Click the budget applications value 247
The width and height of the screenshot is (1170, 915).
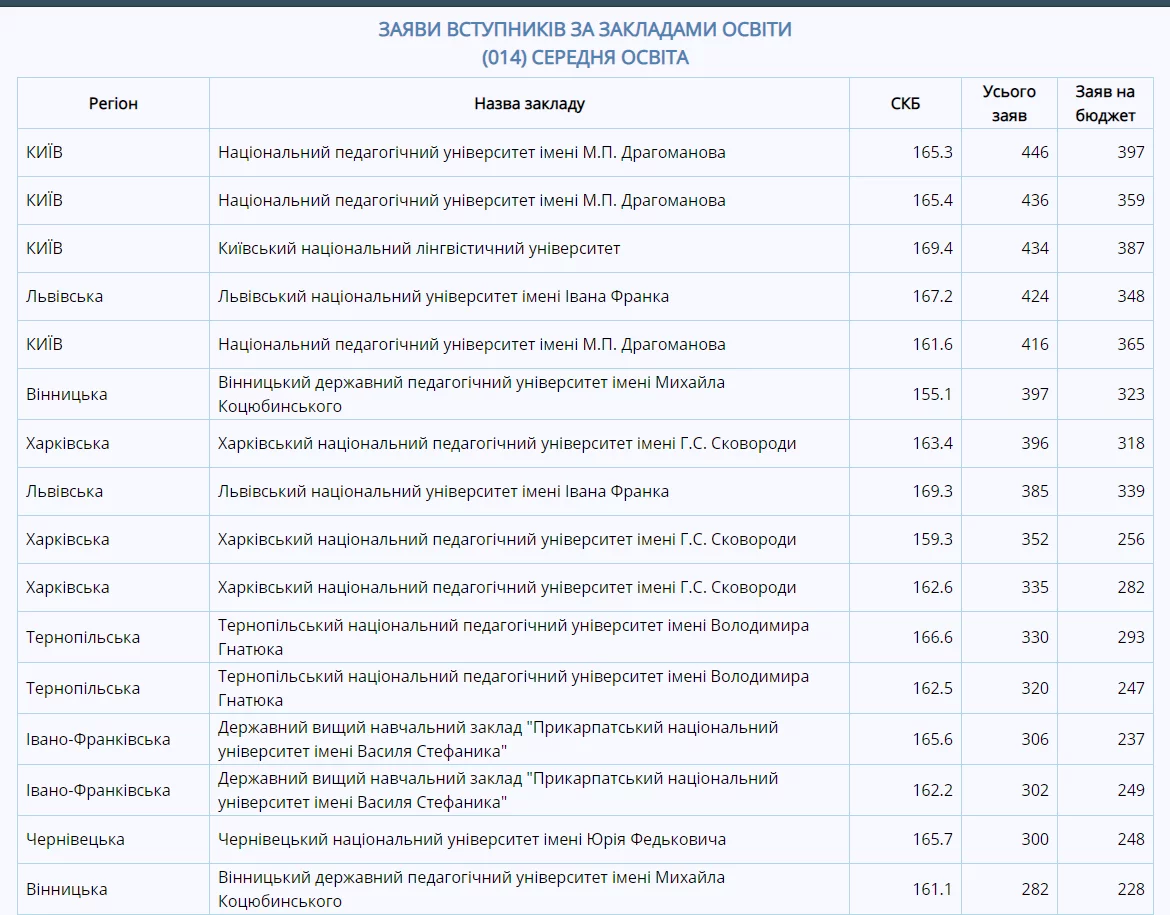[x=1131, y=688]
